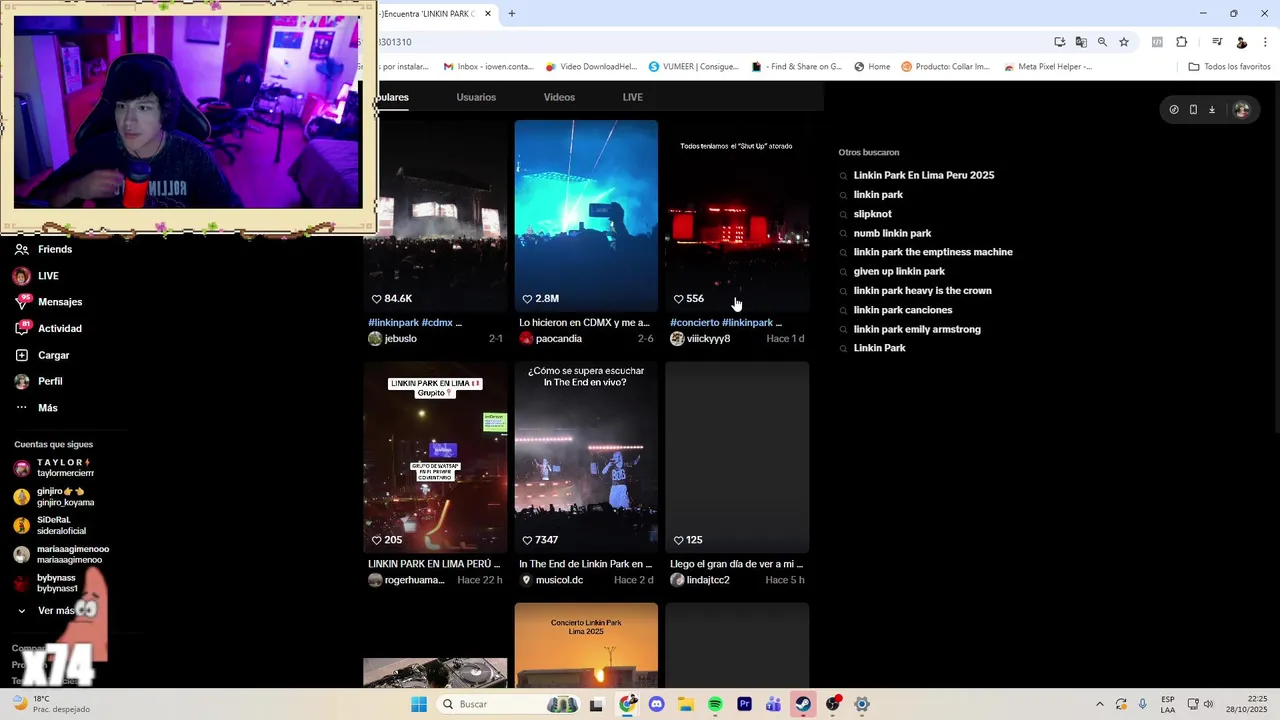Select 'given up linkin park' suggestion
The width and height of the screenshot is (1280, 720).
point(899,271)
